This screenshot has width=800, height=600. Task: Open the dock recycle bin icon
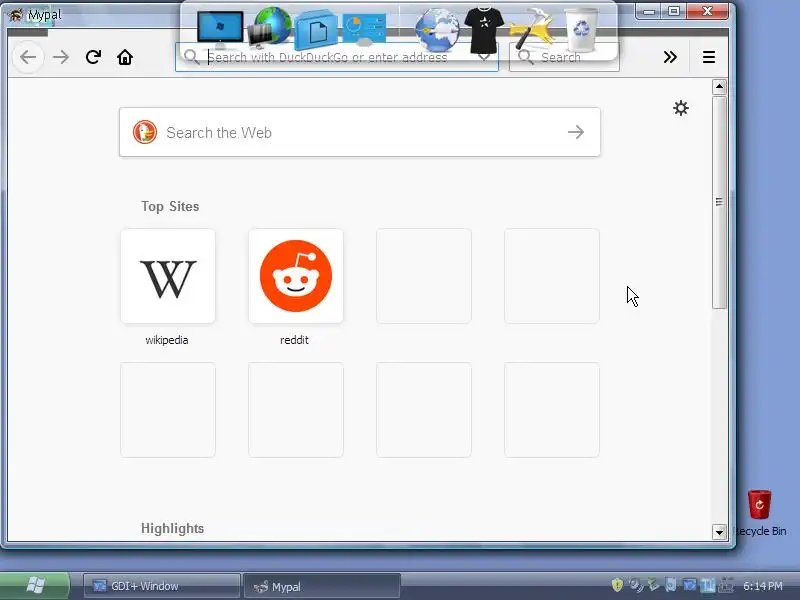tap(581, 29)
